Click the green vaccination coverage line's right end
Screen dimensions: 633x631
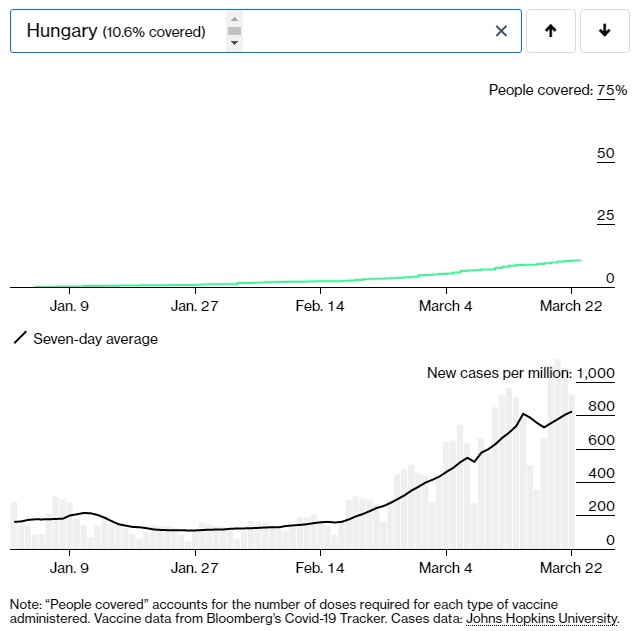point(579,260)
